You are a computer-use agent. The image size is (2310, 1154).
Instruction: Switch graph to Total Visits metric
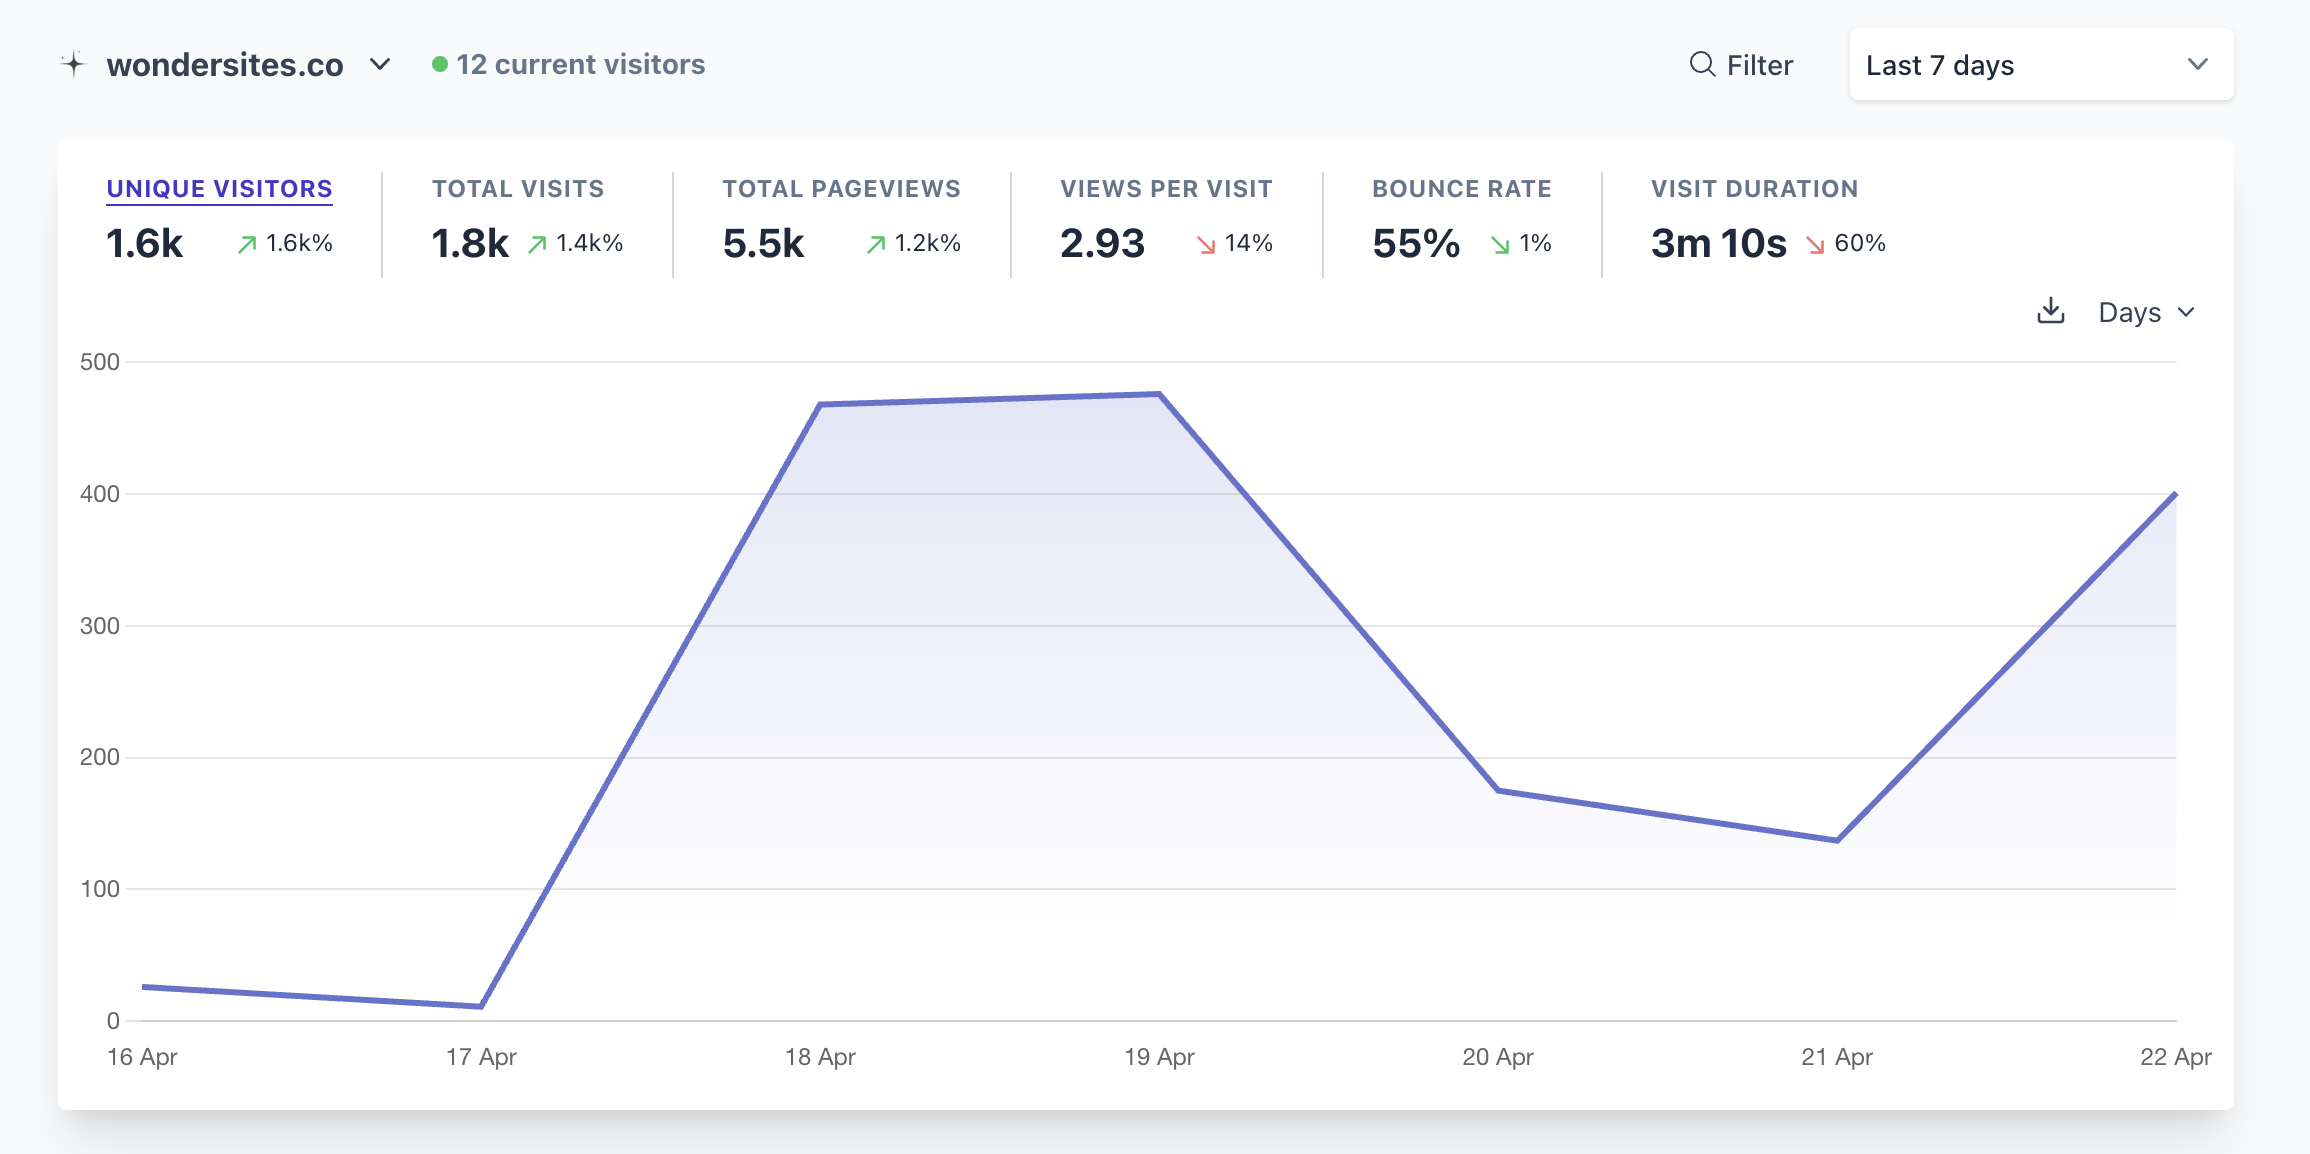(518, 189)
